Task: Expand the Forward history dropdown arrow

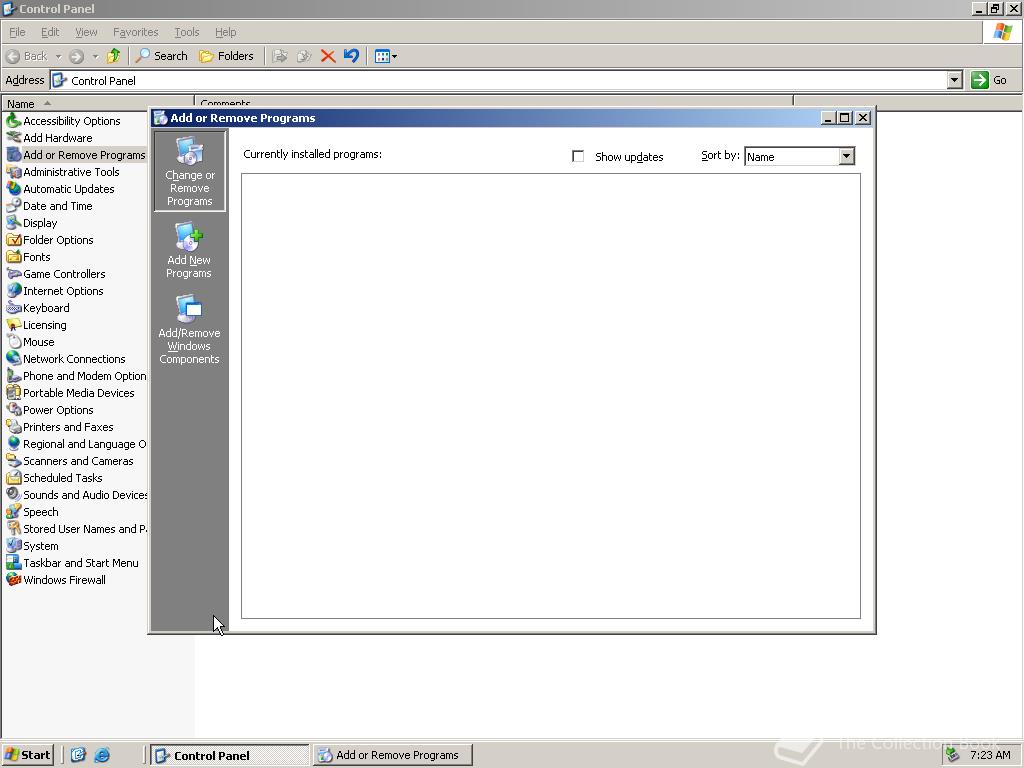Action: tap(95, 56)
